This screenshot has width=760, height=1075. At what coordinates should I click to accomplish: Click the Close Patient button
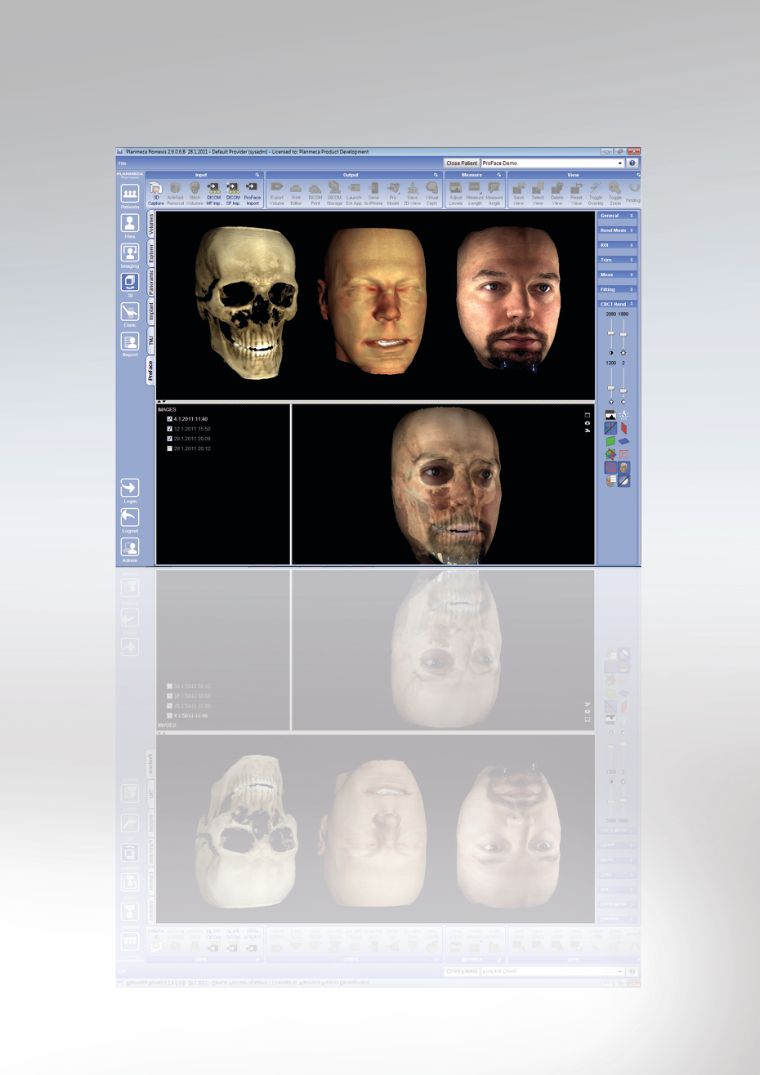pyautogui.click(x=461, y=163)
